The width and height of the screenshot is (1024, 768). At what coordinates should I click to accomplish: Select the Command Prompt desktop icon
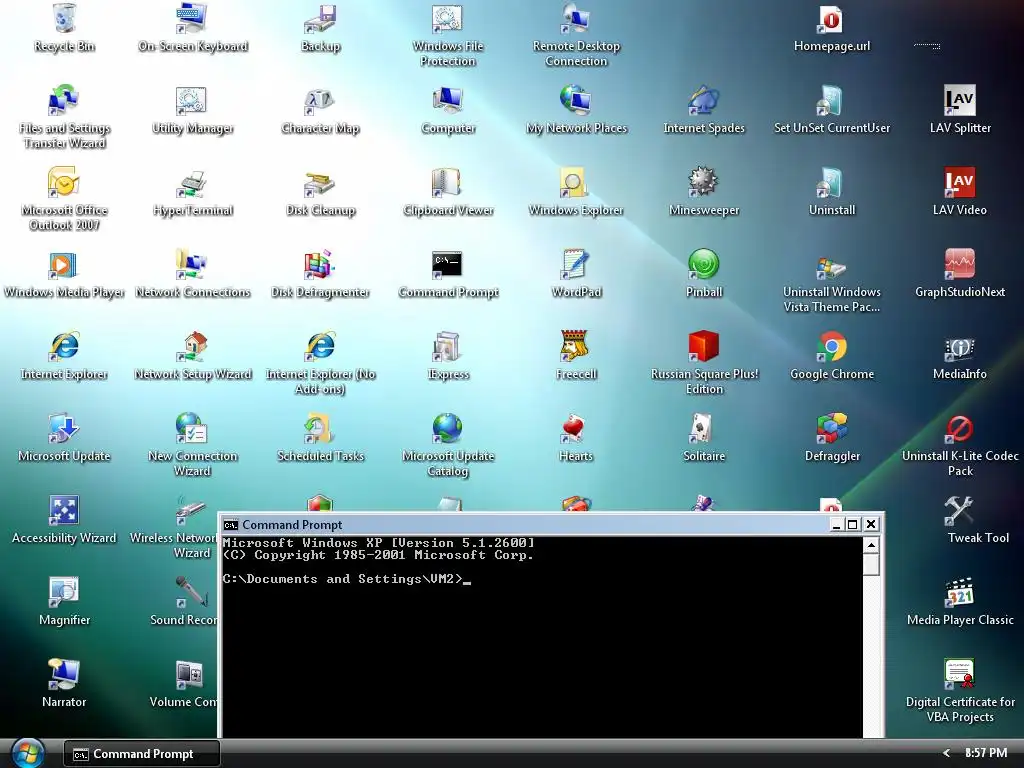448,264
